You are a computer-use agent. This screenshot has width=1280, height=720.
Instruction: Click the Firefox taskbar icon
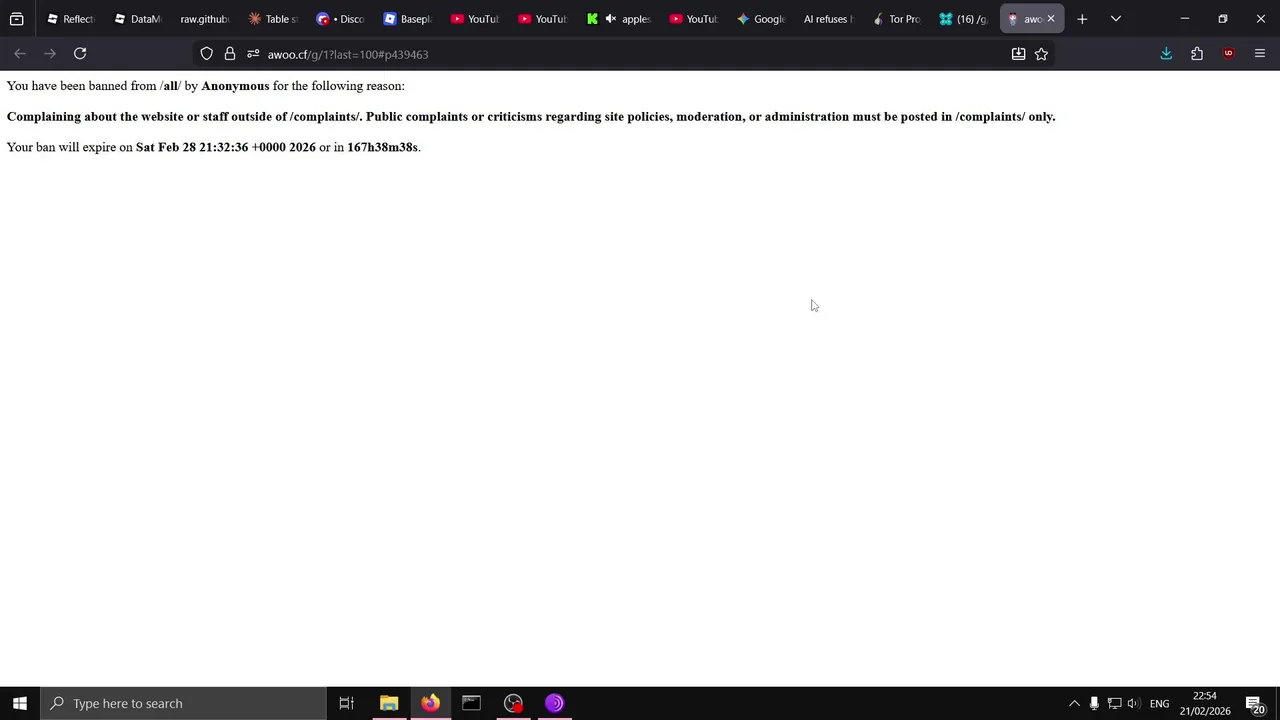[430, 703]
